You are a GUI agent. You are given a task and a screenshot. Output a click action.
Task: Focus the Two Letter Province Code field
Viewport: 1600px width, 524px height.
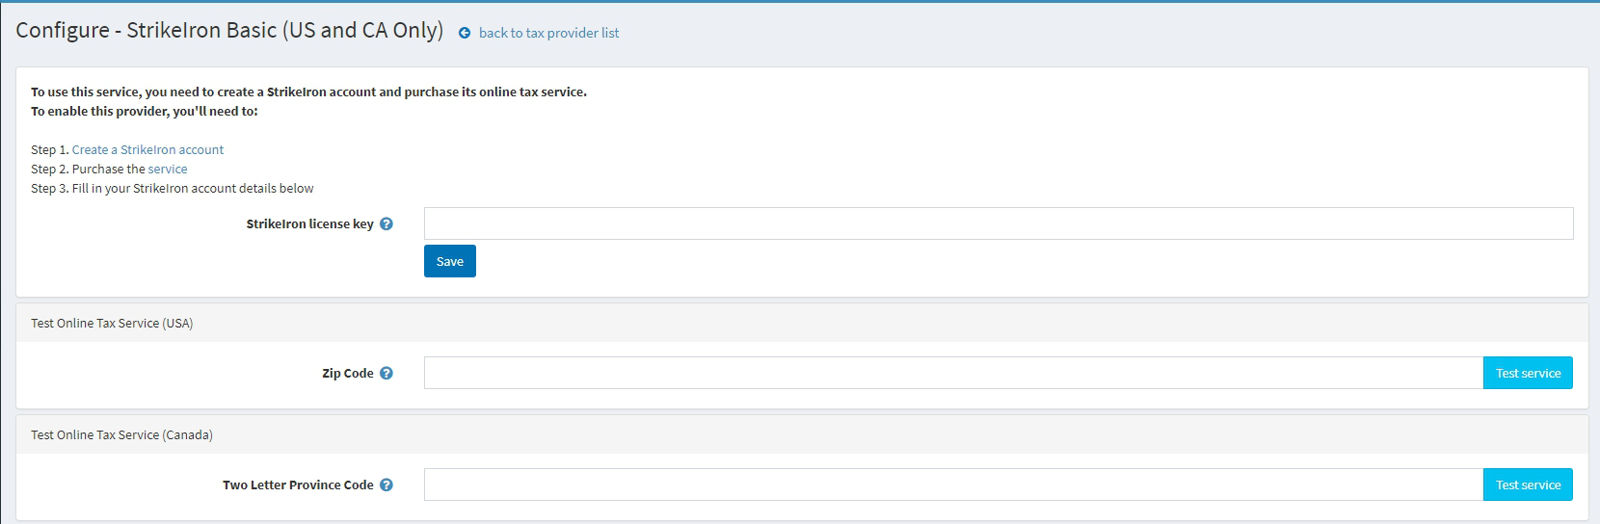click(x=953, y=485)
